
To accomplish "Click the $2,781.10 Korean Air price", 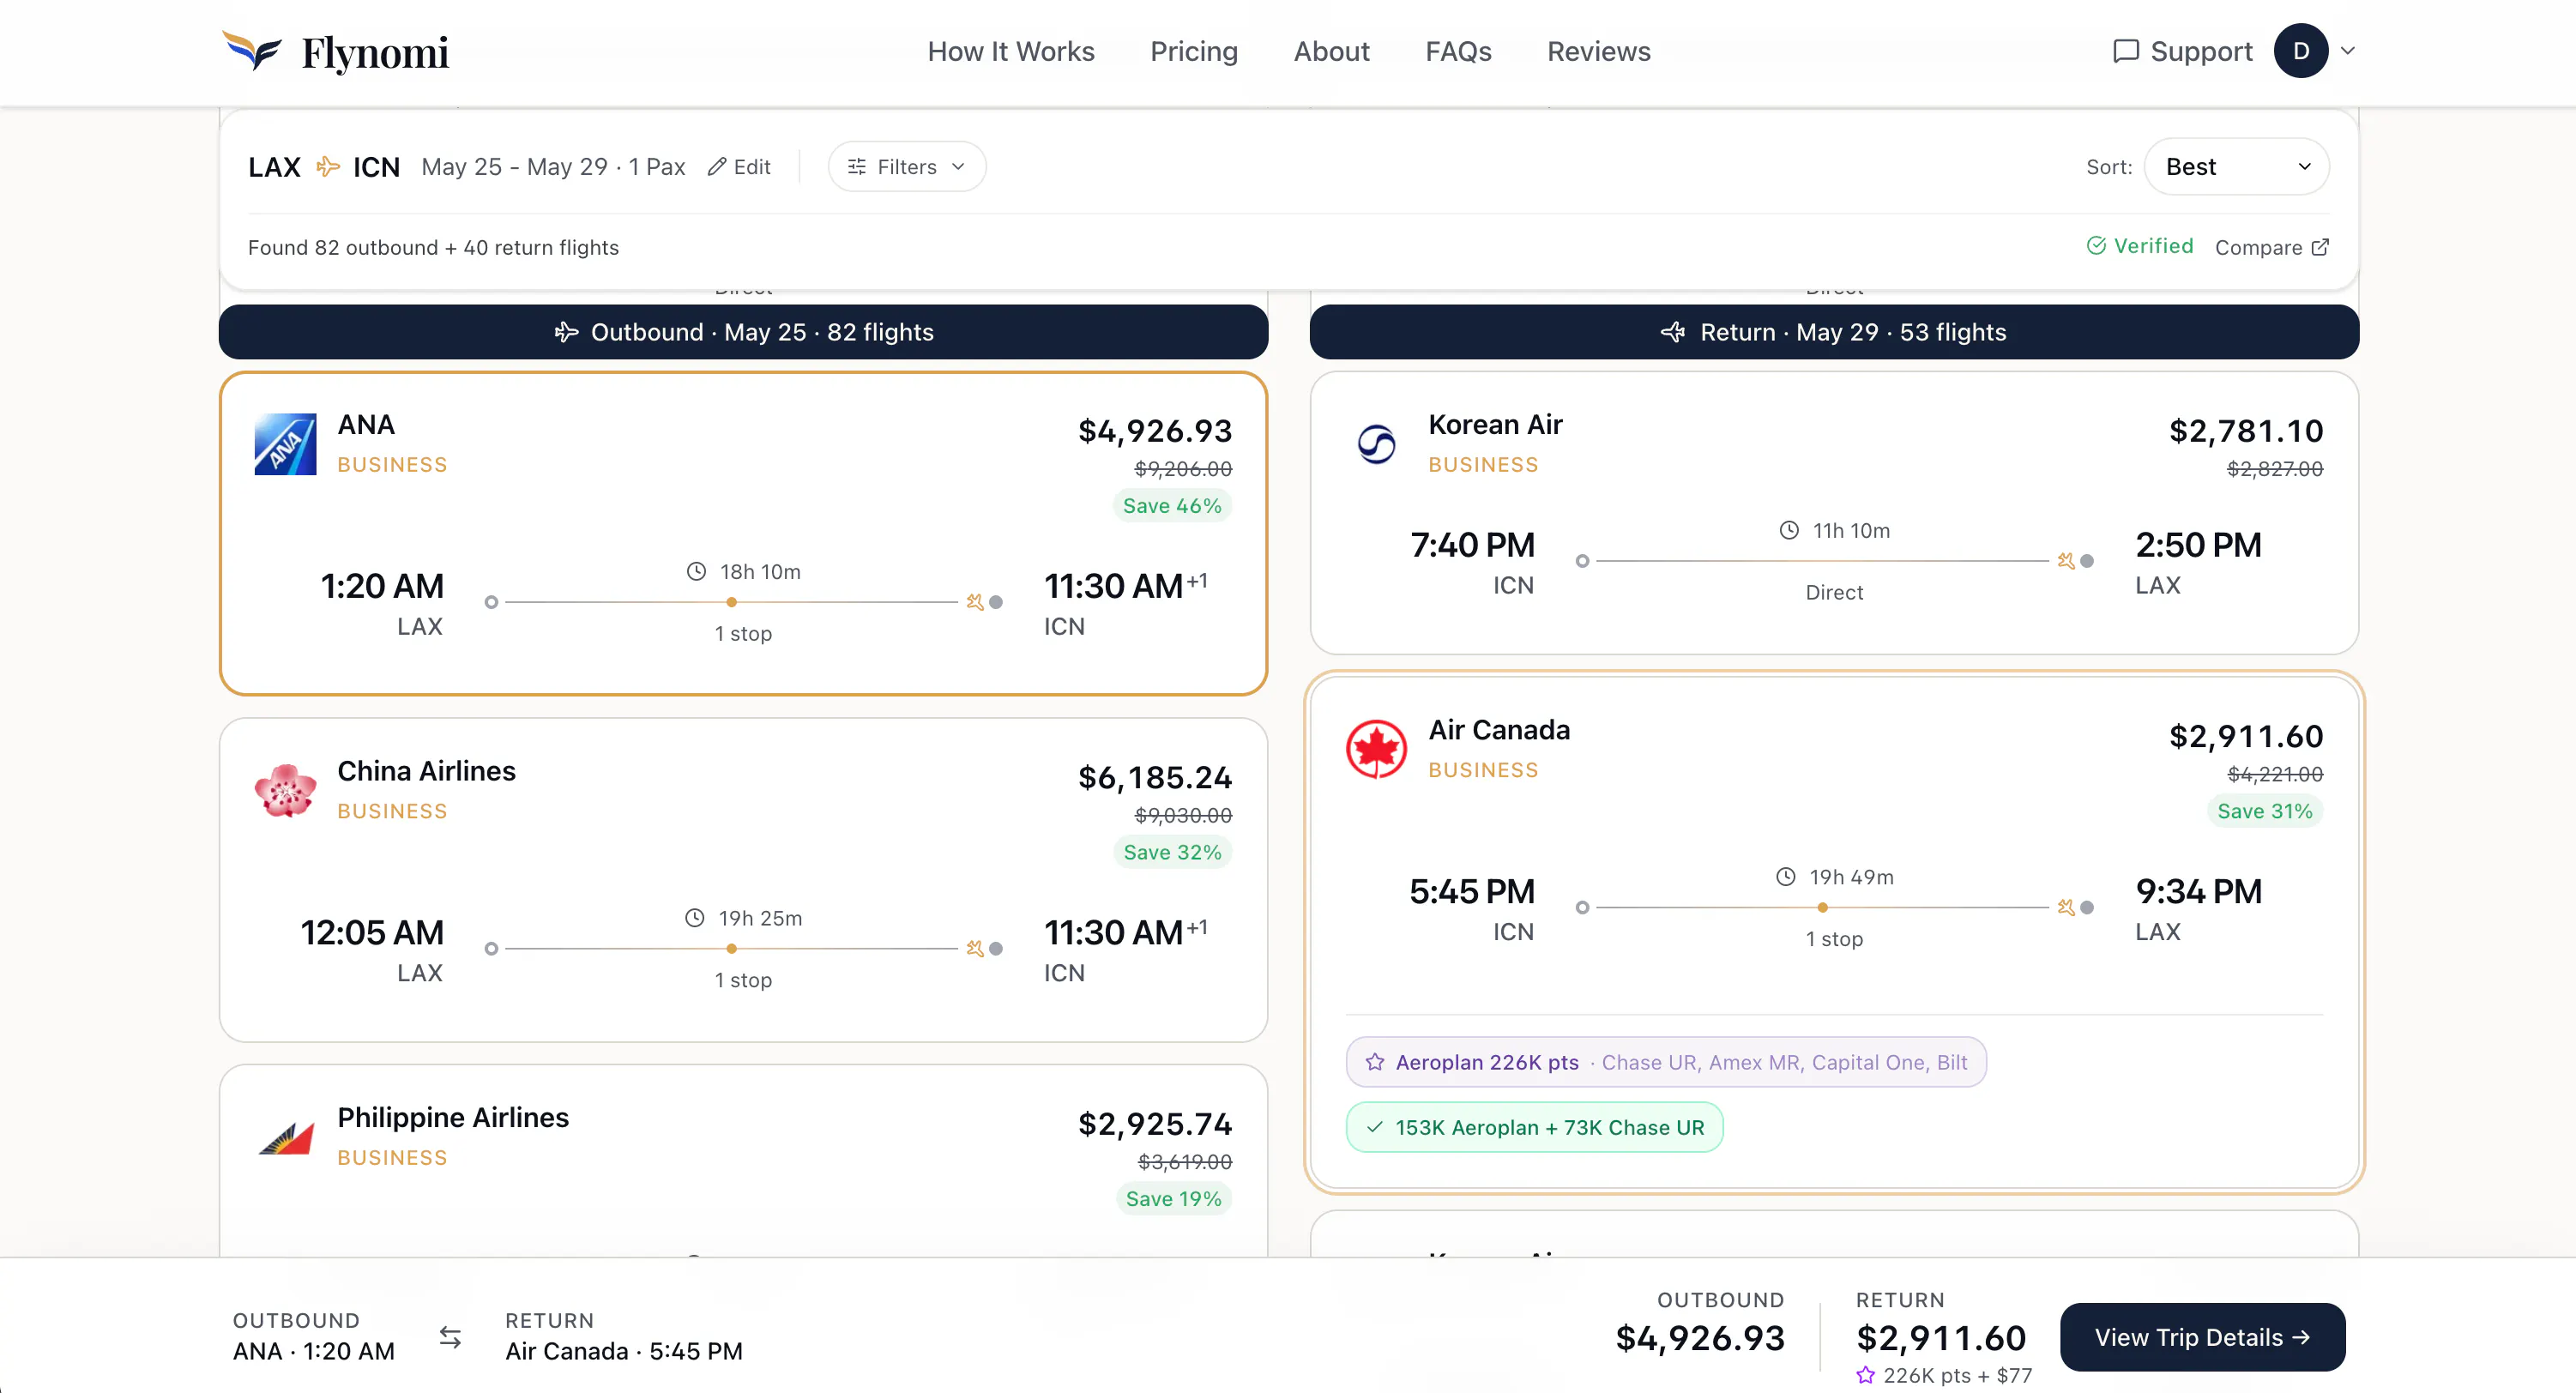I will coord(2246,431).
